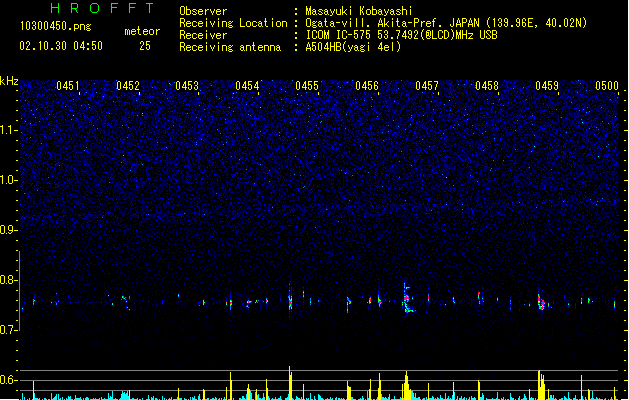The image size is (629, 400).
Task: Click the 0453 time marker
Action: coord(187,86)
